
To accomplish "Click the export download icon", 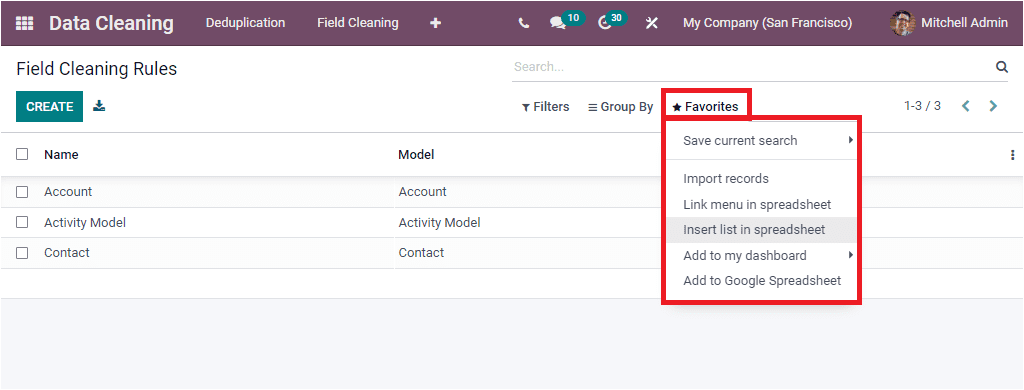I will point(99,106).
